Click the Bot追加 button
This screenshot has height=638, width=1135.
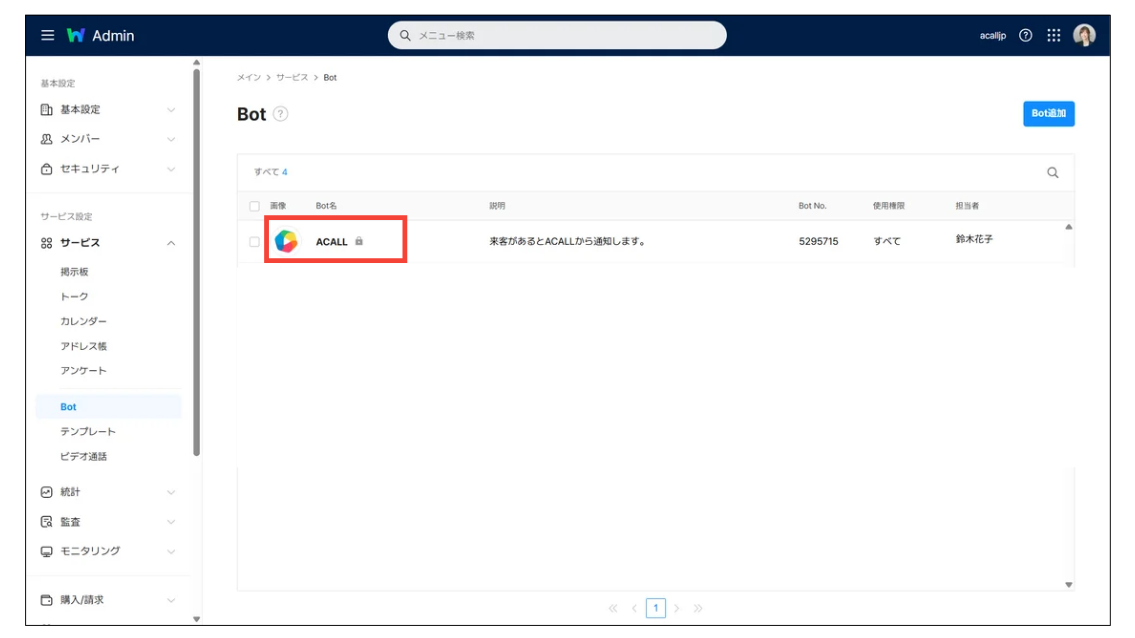click(1048, 113)
